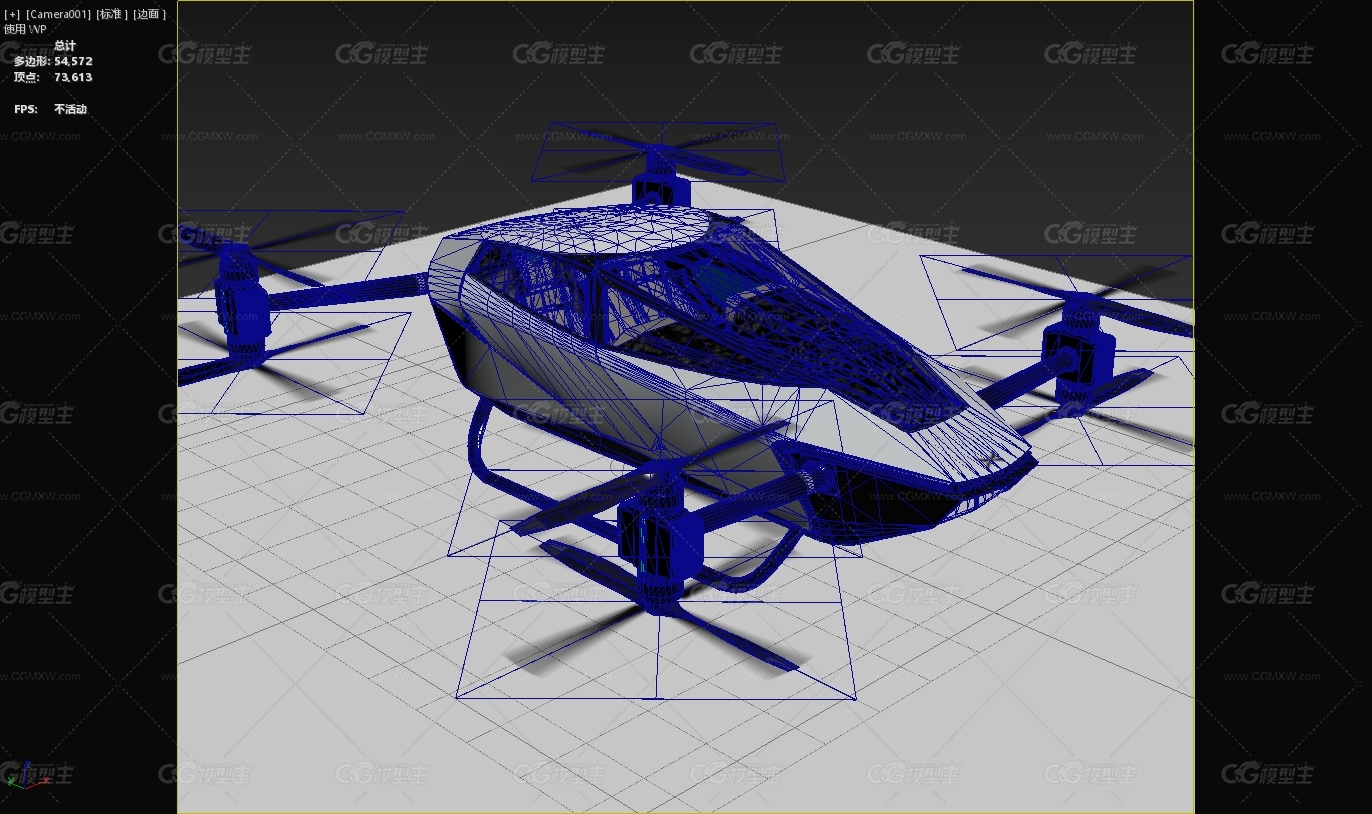The height and width of the screenshot is (814, 1372).
Task: Open the [+] viewport general menu
Action: point(12,14)
